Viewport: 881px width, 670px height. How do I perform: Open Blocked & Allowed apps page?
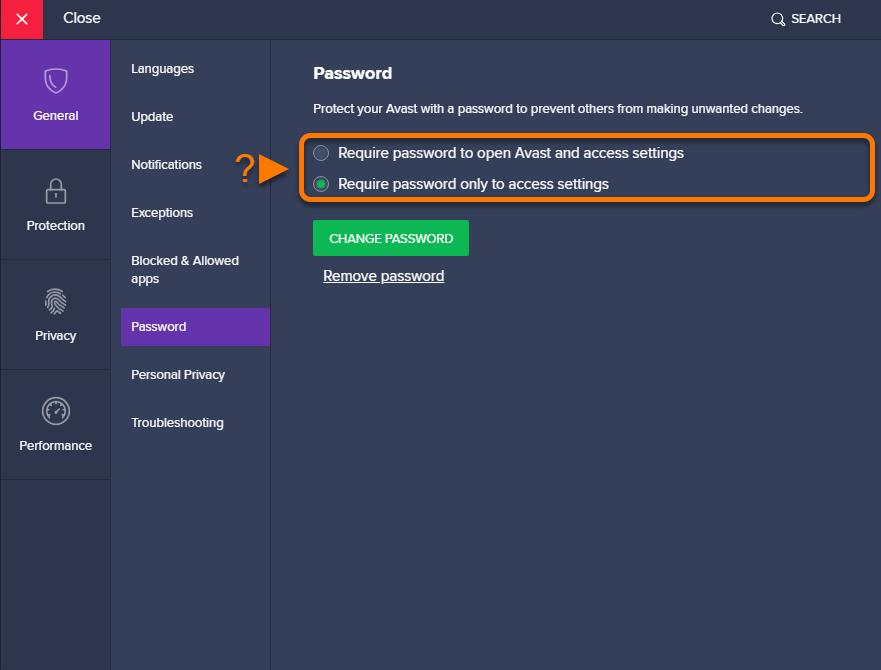pos(185,269)
